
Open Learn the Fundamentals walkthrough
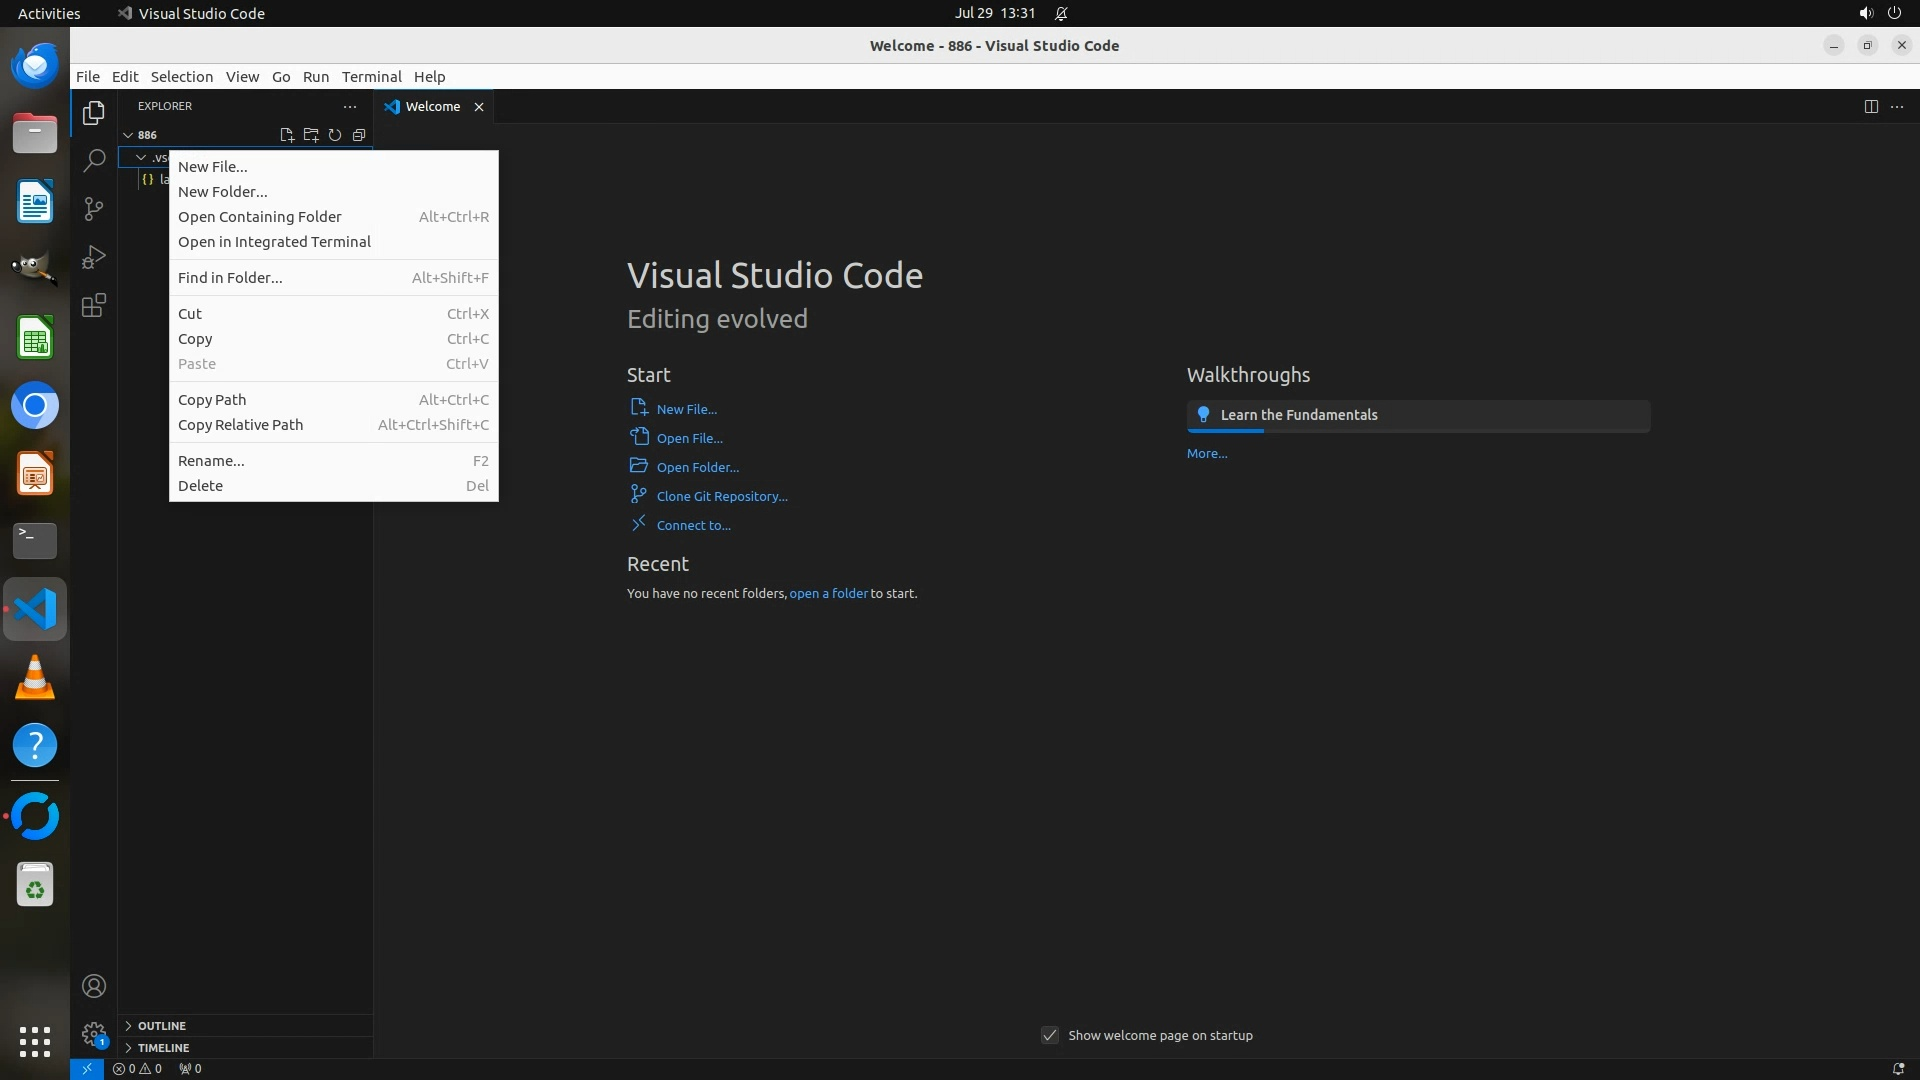[x=1298, y=415]
